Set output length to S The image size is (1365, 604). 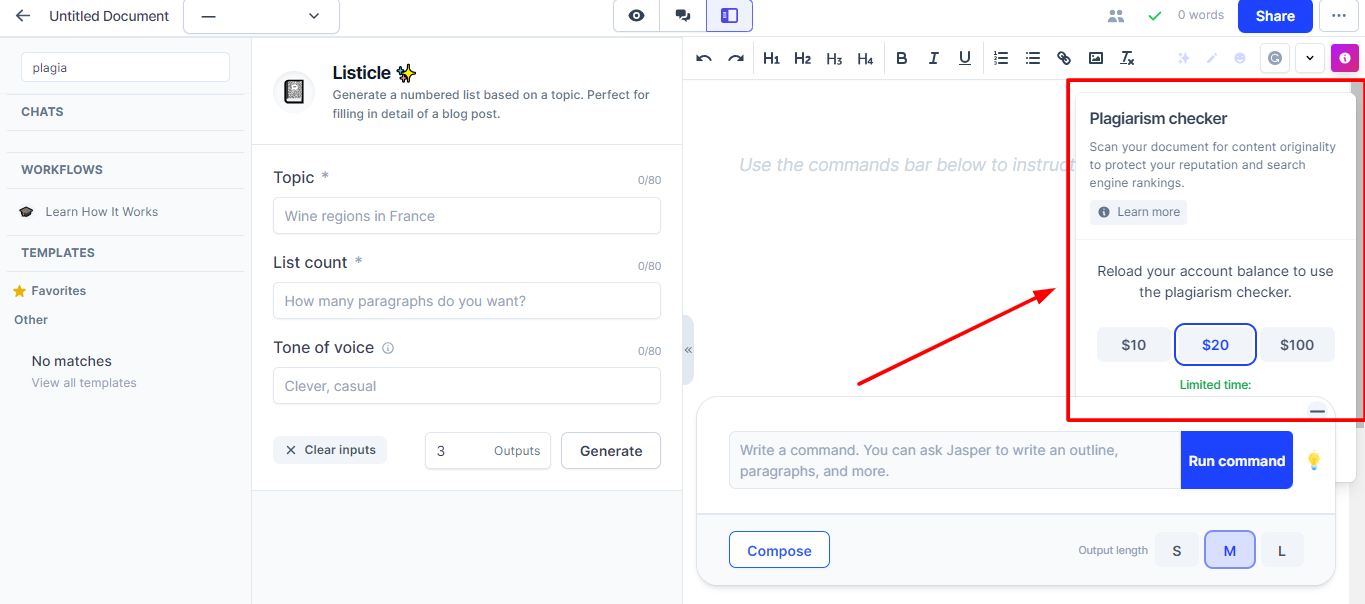click(x=1177, y=550)
